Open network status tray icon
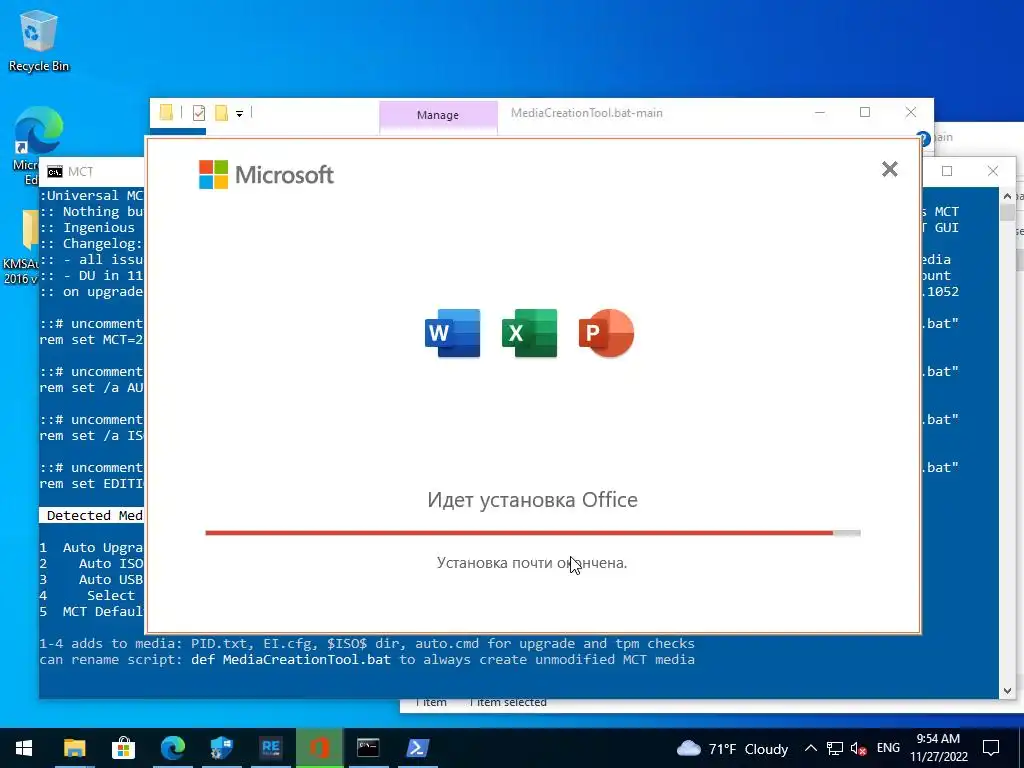The image size is (1024, 768). point(835,748)
